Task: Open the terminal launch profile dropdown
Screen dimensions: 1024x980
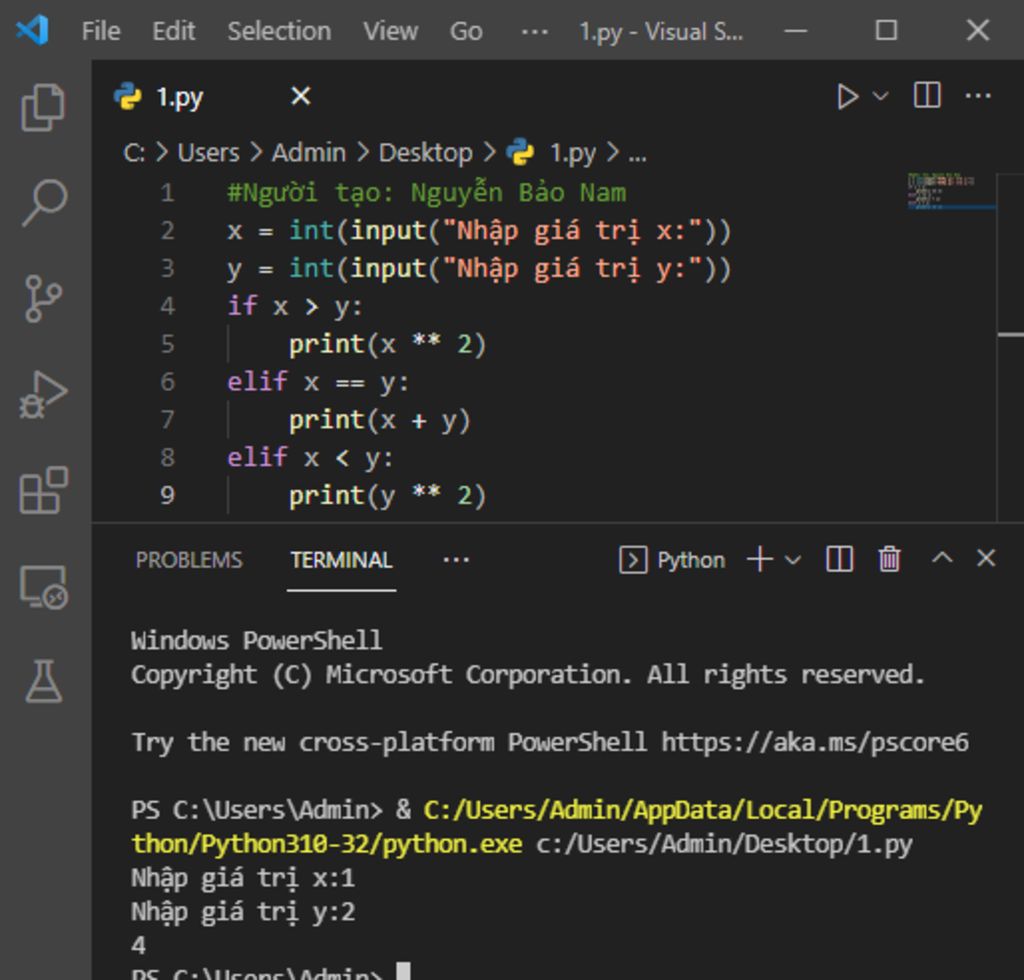Action: pyautogui.click(x=792, y=560)
